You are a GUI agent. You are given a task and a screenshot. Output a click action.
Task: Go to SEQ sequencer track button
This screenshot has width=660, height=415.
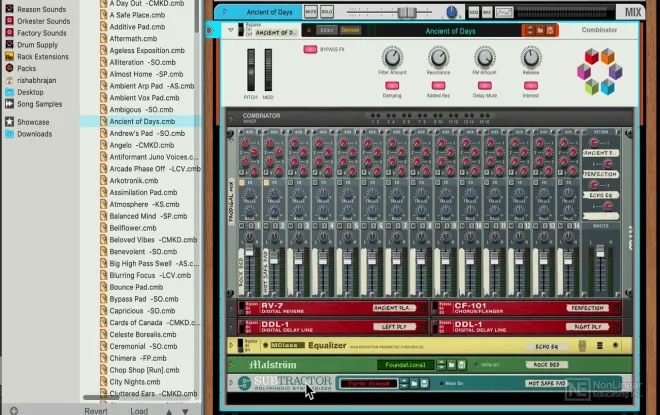(474, 12)
